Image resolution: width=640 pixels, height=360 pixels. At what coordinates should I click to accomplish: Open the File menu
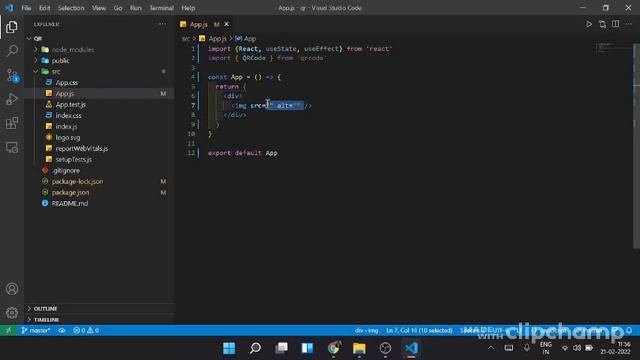pos(26,8)
